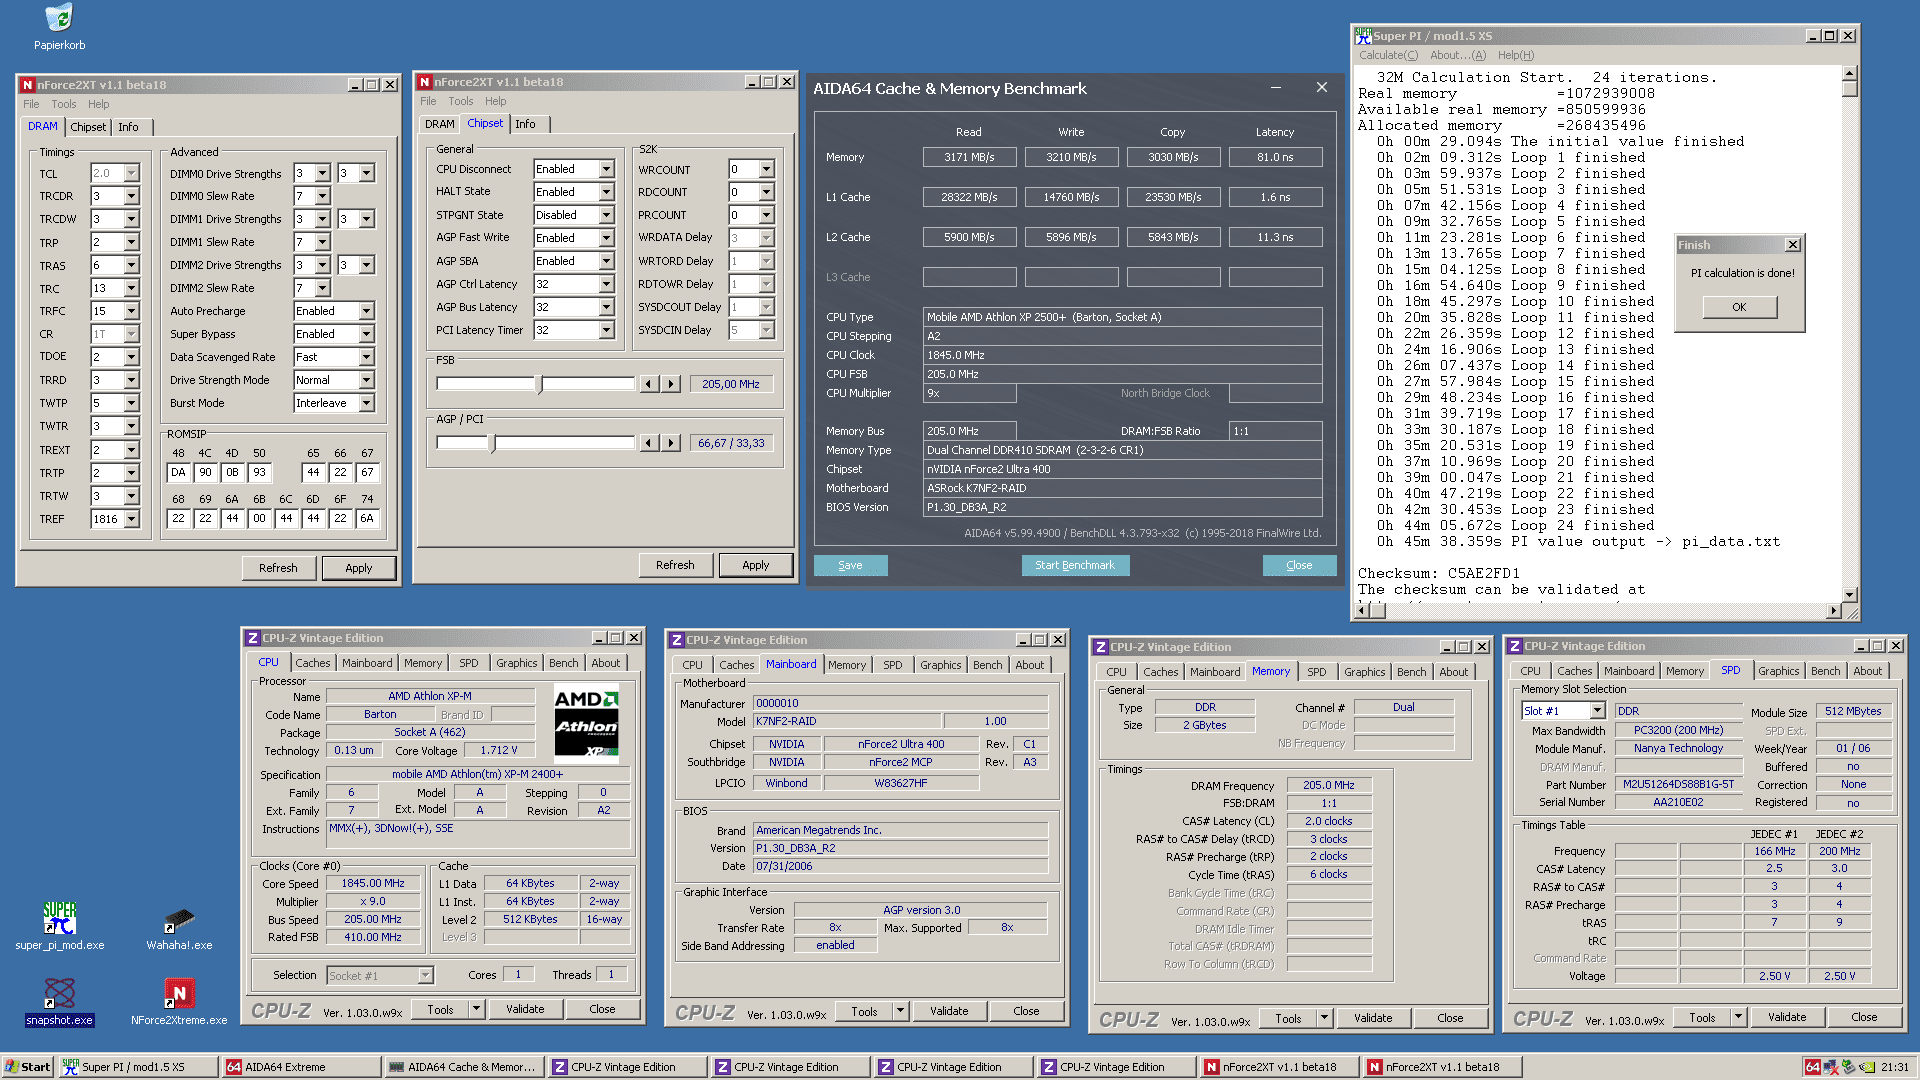Select NForce2Xtreme.exe desktop icon
This screenshot has width=1920, height=1080.
179,1002
